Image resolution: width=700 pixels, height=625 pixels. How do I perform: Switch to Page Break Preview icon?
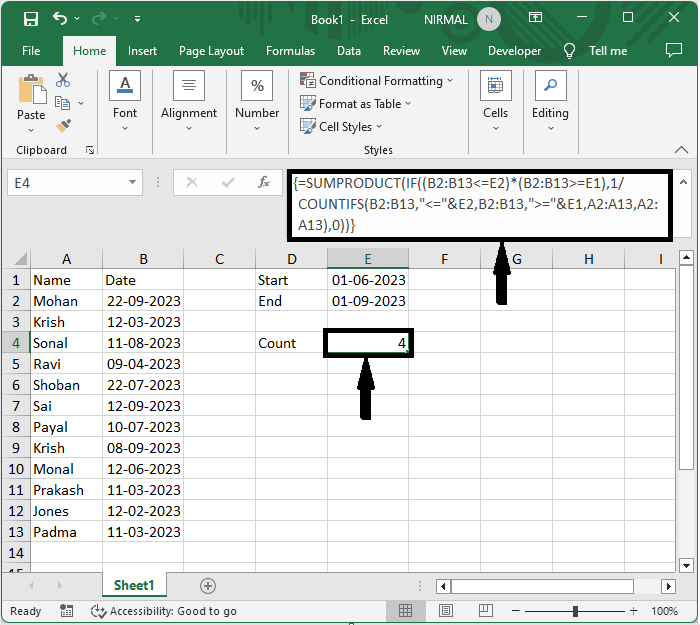485,610
